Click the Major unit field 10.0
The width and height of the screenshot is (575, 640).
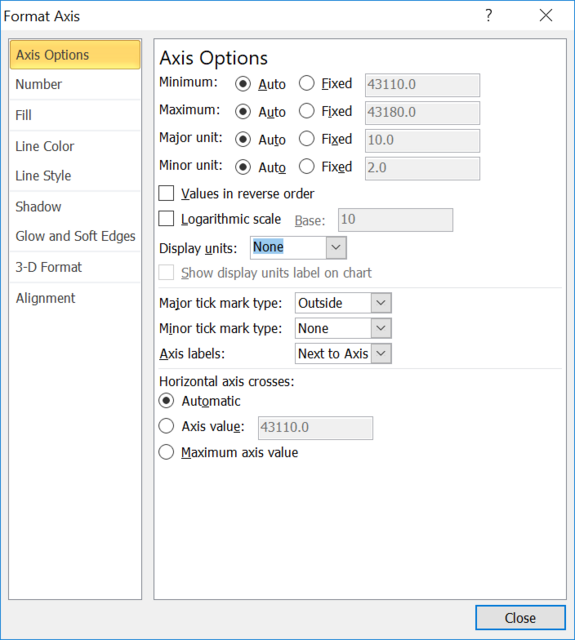click(422, 140)
